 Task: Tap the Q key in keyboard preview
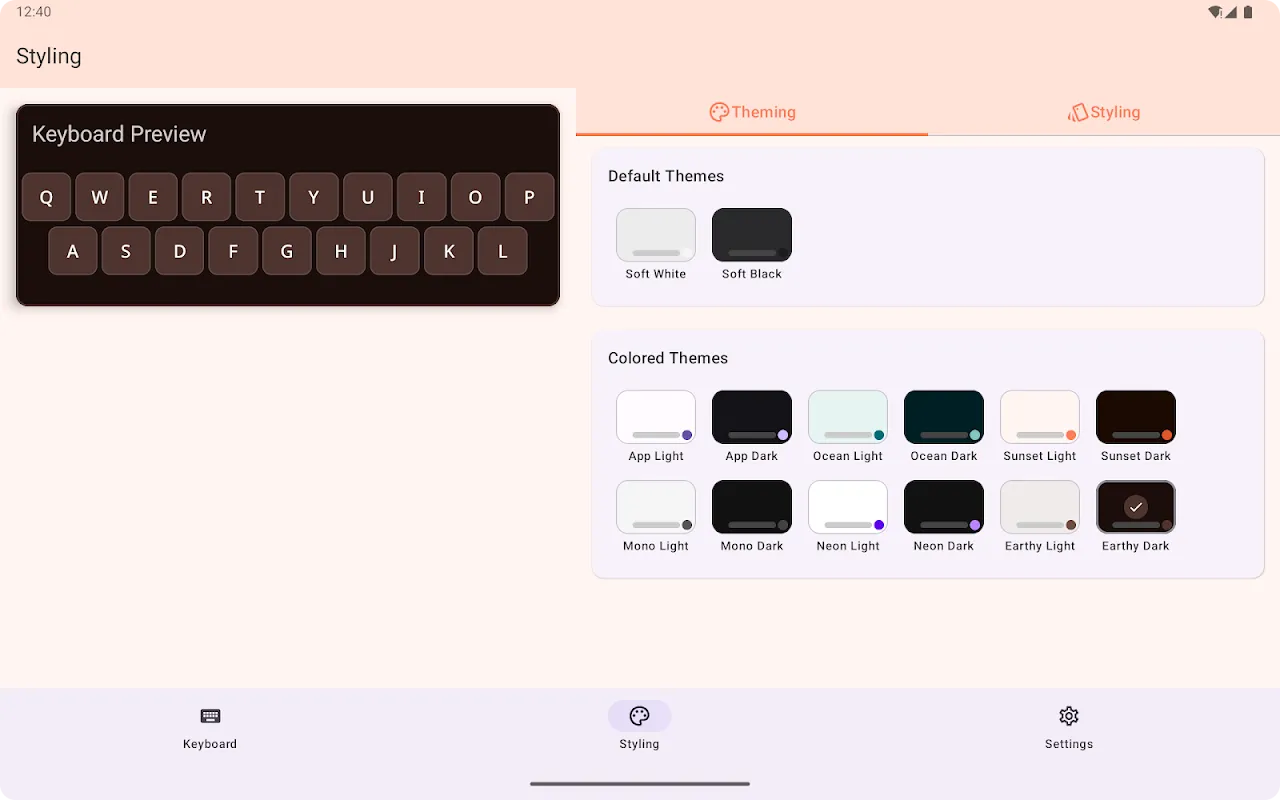coord(46,197)
